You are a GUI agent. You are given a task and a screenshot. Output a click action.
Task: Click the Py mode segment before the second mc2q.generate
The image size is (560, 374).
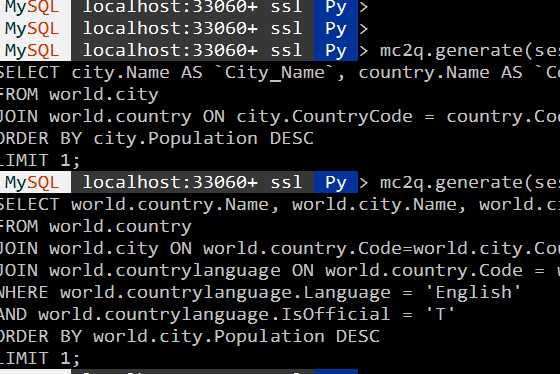[x=336, y=183]
